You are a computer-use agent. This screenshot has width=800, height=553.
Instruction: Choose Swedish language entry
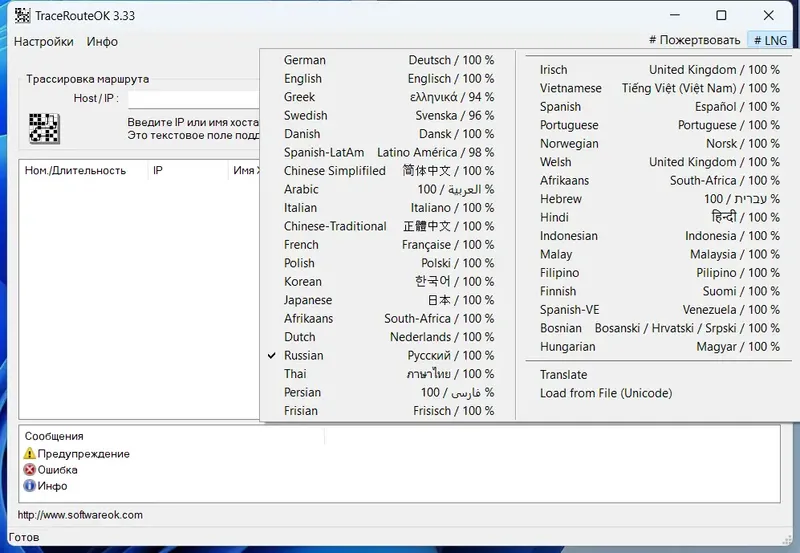[388, 115]
